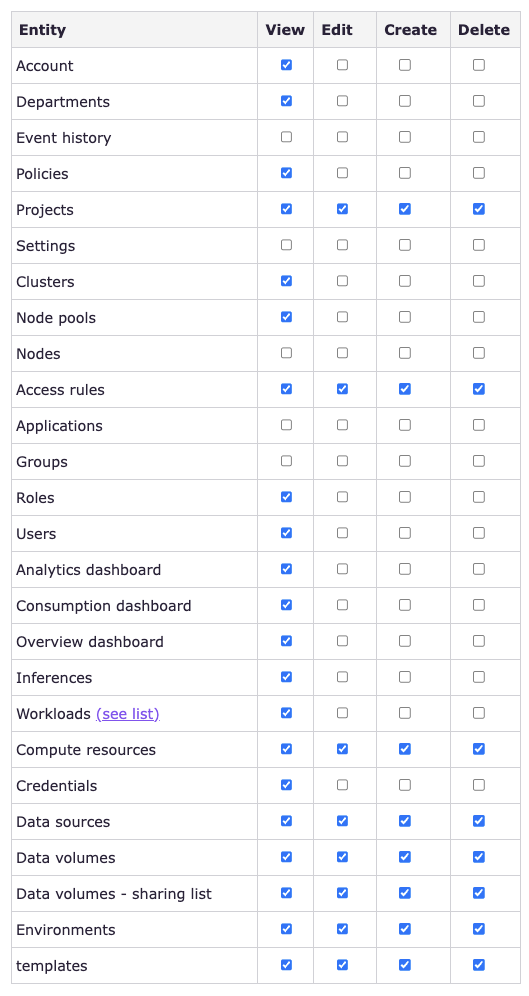Enable Edit checkbox for Clusters
The image size is (529, 996).
pos(342,281)
